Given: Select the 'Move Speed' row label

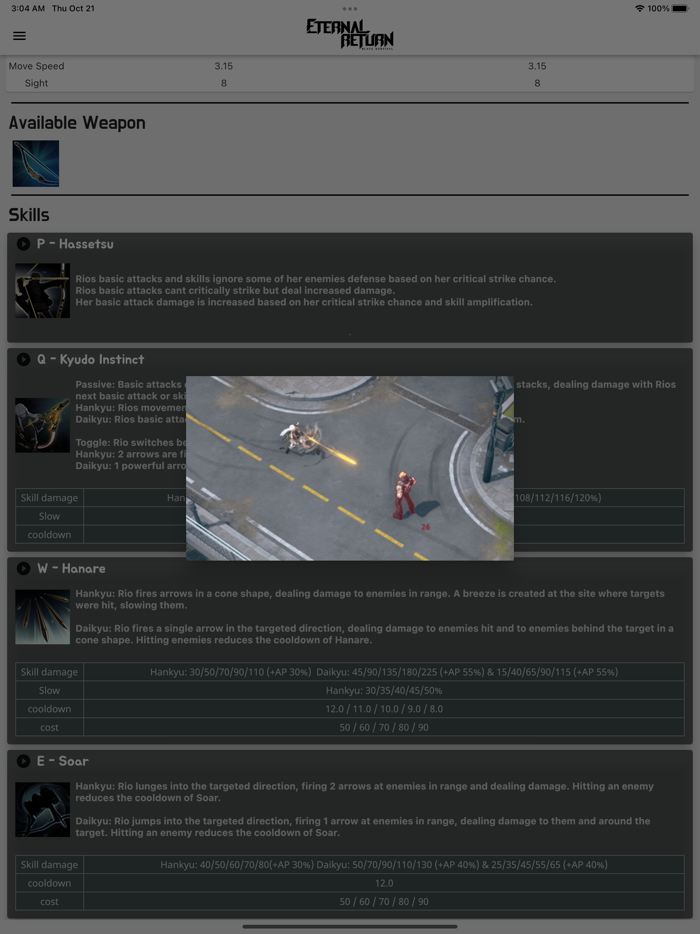Looking at the screenshot, I should (x=36, y=66).
